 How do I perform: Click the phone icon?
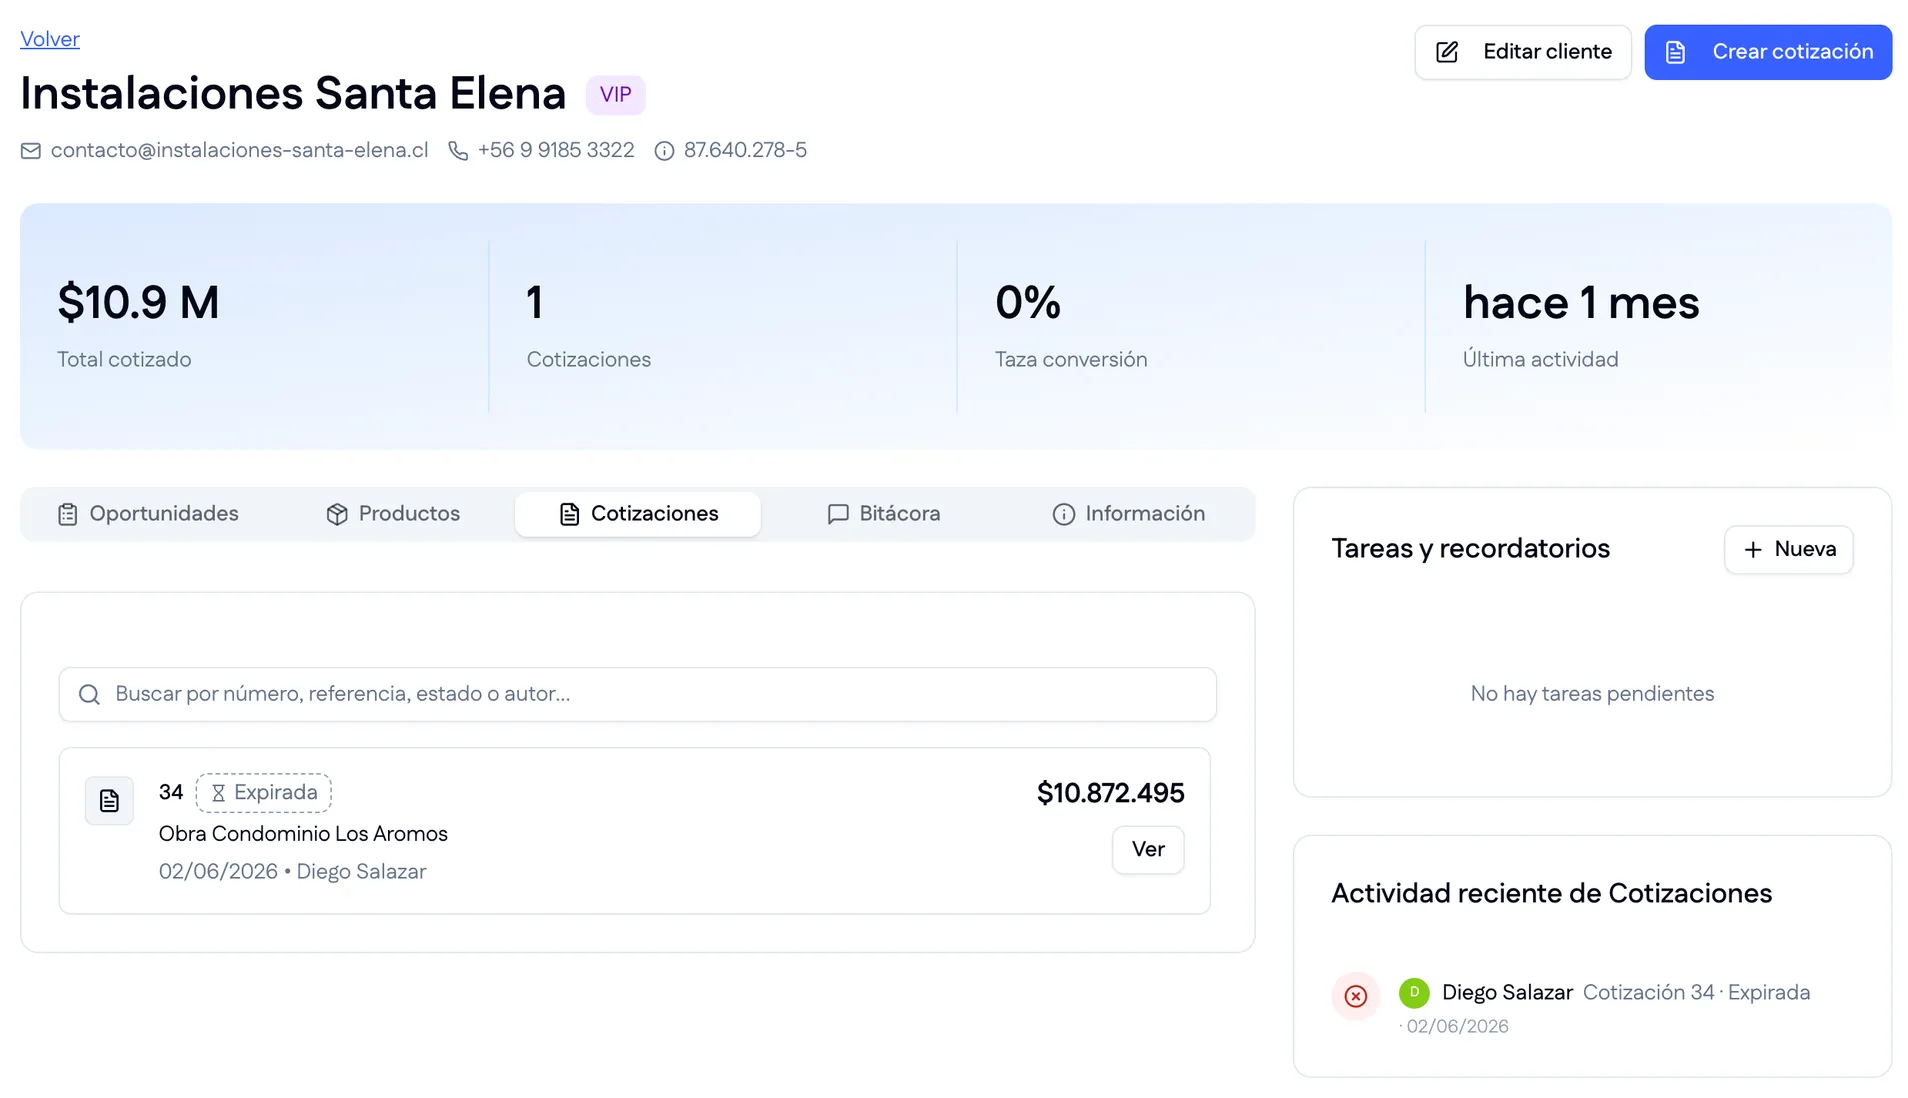click(x=458, y=151)
